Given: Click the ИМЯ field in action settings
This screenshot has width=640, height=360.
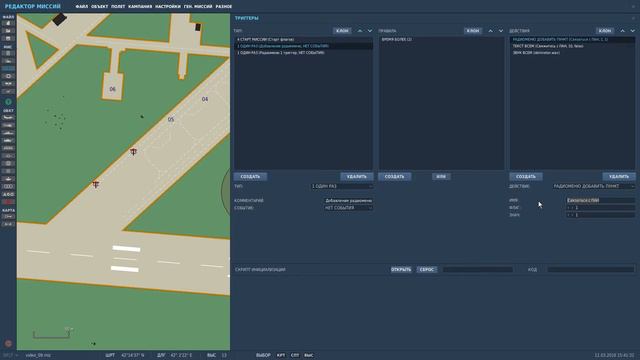Looking at the screenshot, I should [x=600, y=200].
